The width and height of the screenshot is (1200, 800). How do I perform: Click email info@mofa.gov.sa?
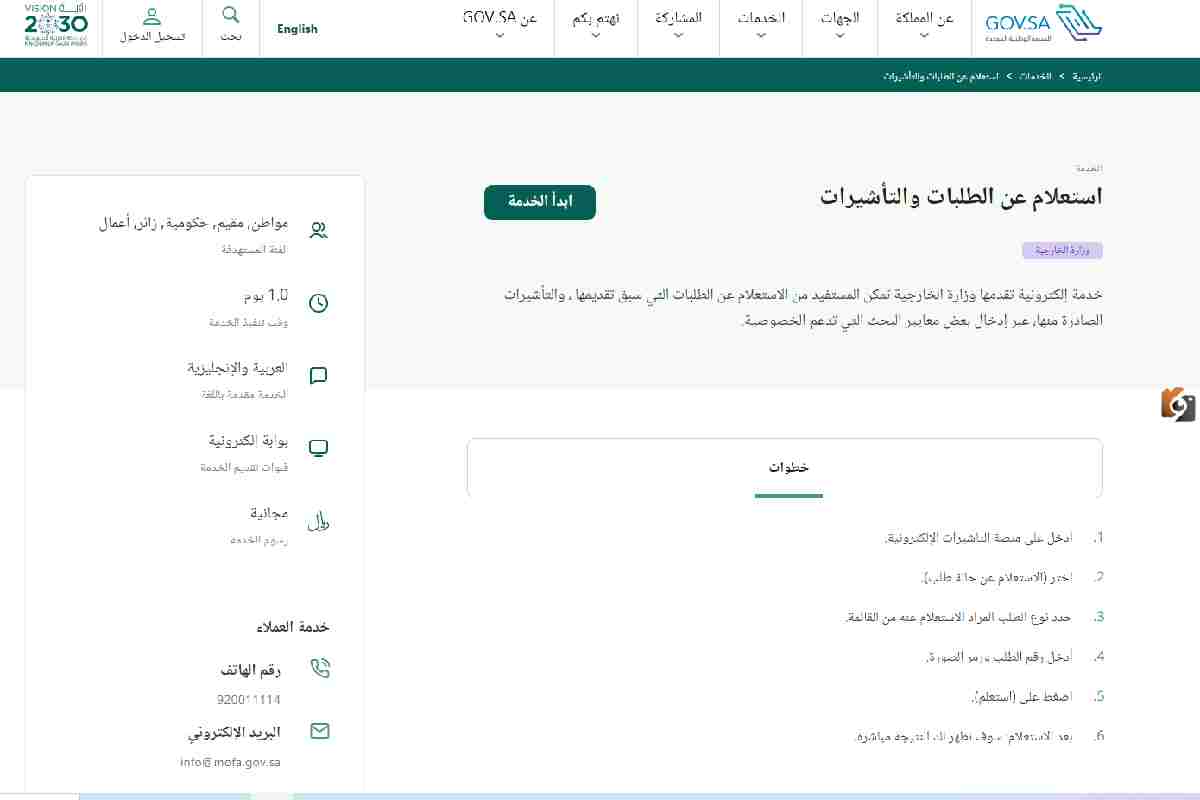click(230, 762)
